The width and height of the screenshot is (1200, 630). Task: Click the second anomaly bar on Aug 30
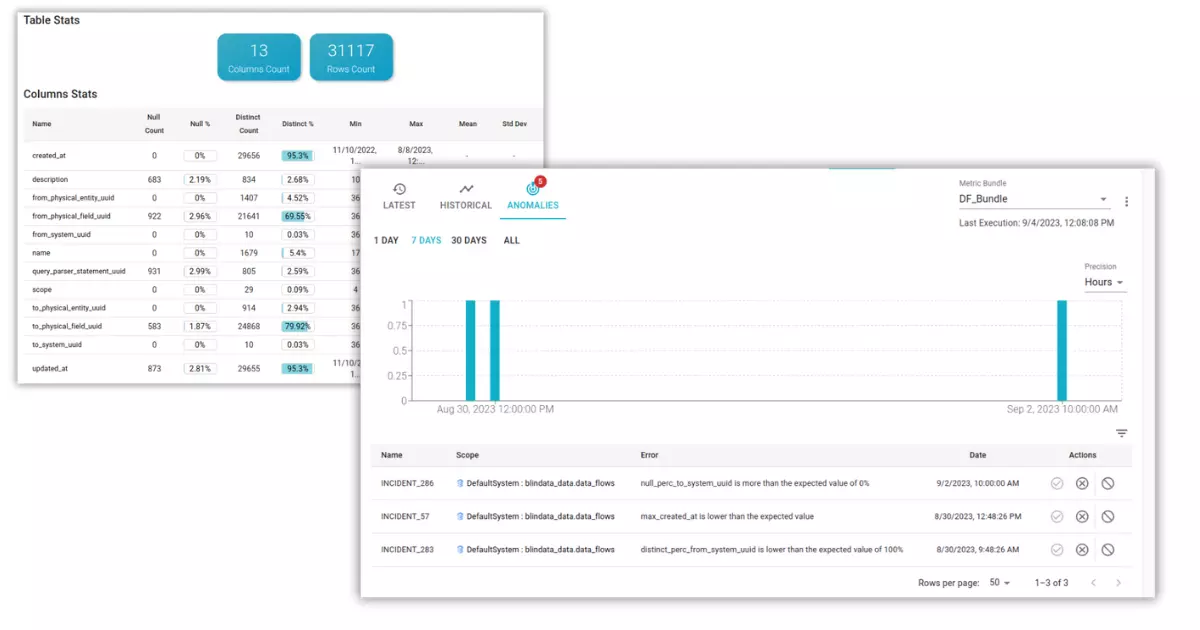point(494,350)
